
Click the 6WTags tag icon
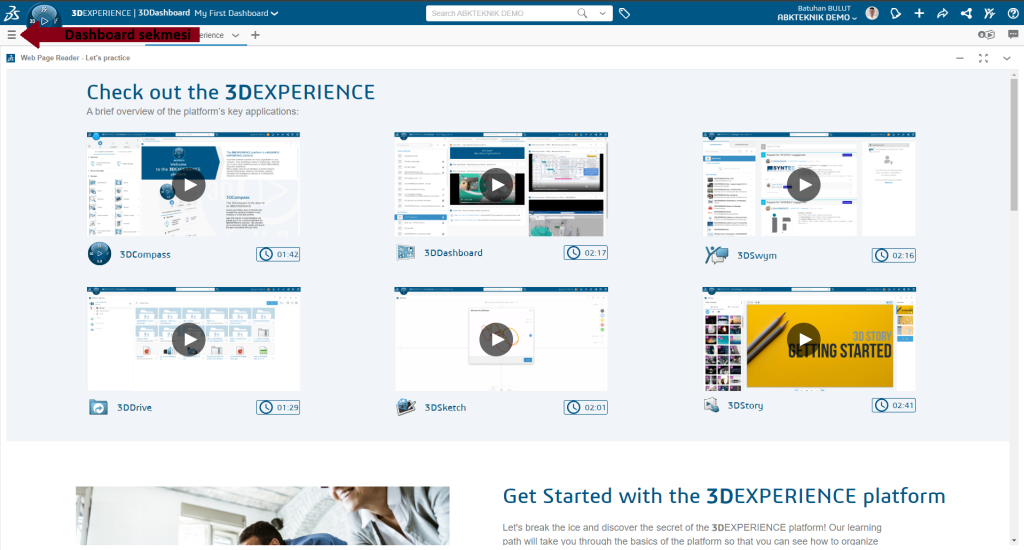click(625, 13)
